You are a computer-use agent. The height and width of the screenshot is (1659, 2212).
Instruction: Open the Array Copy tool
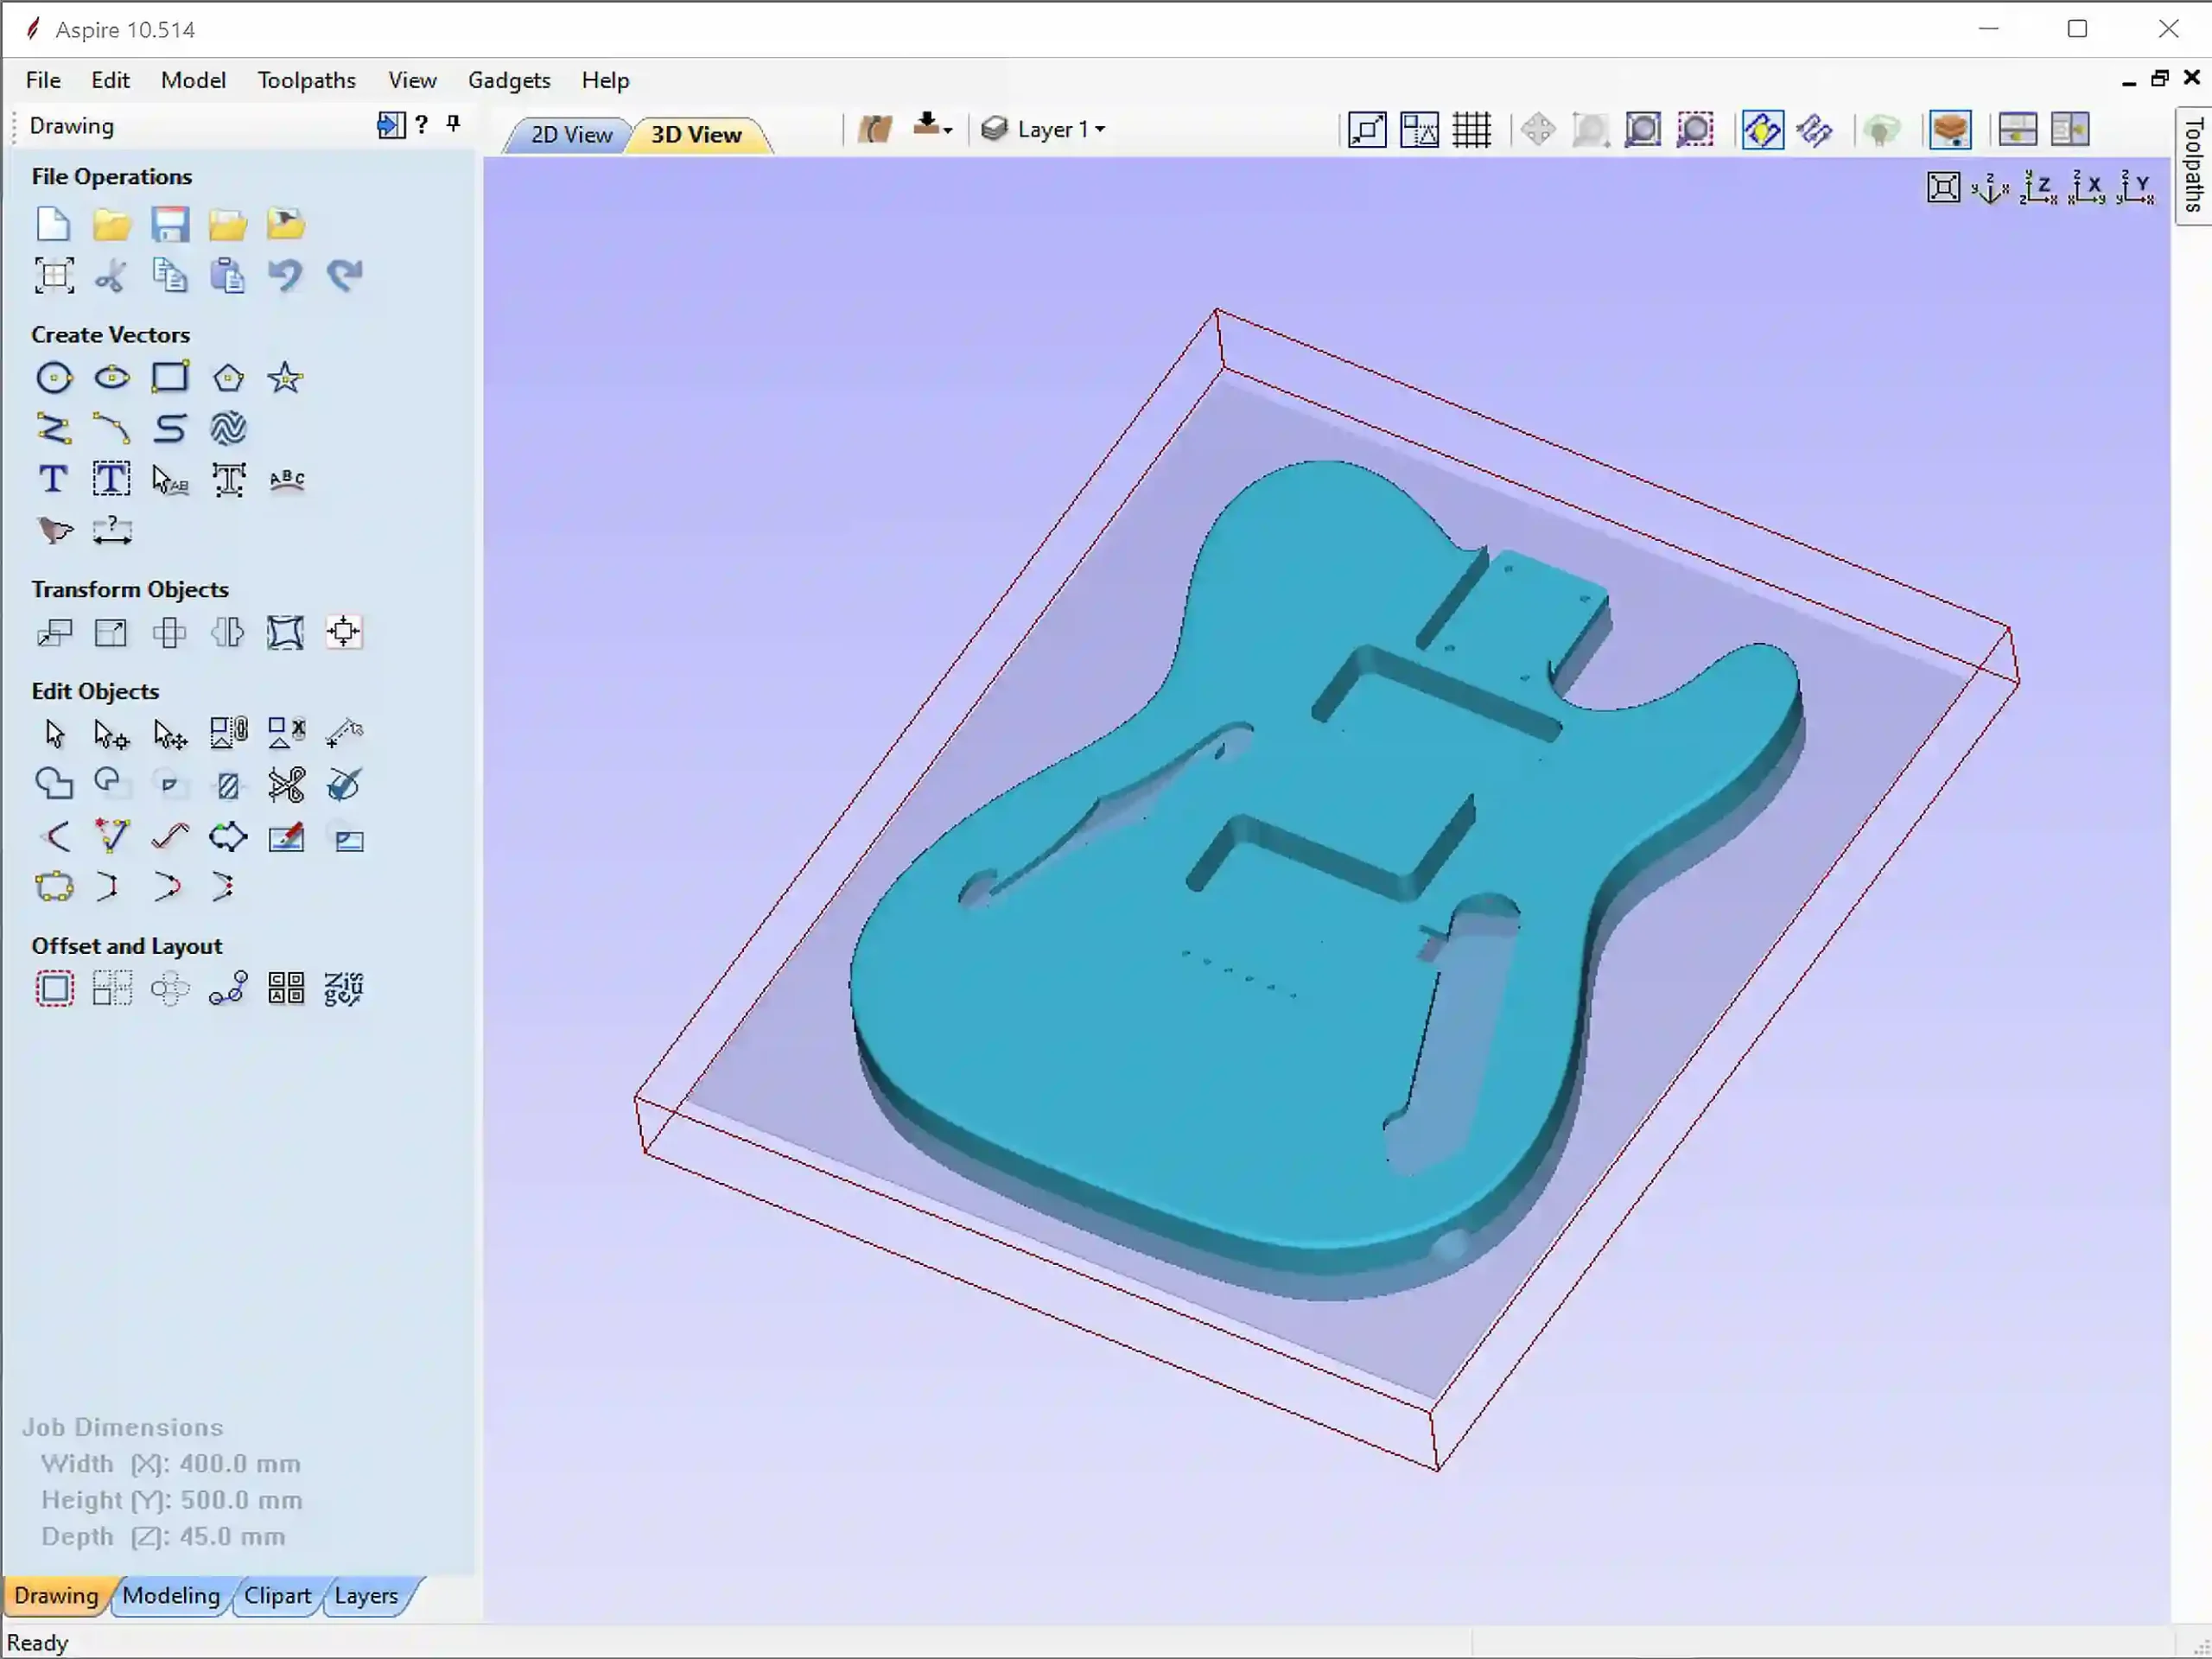click(112, 989)
